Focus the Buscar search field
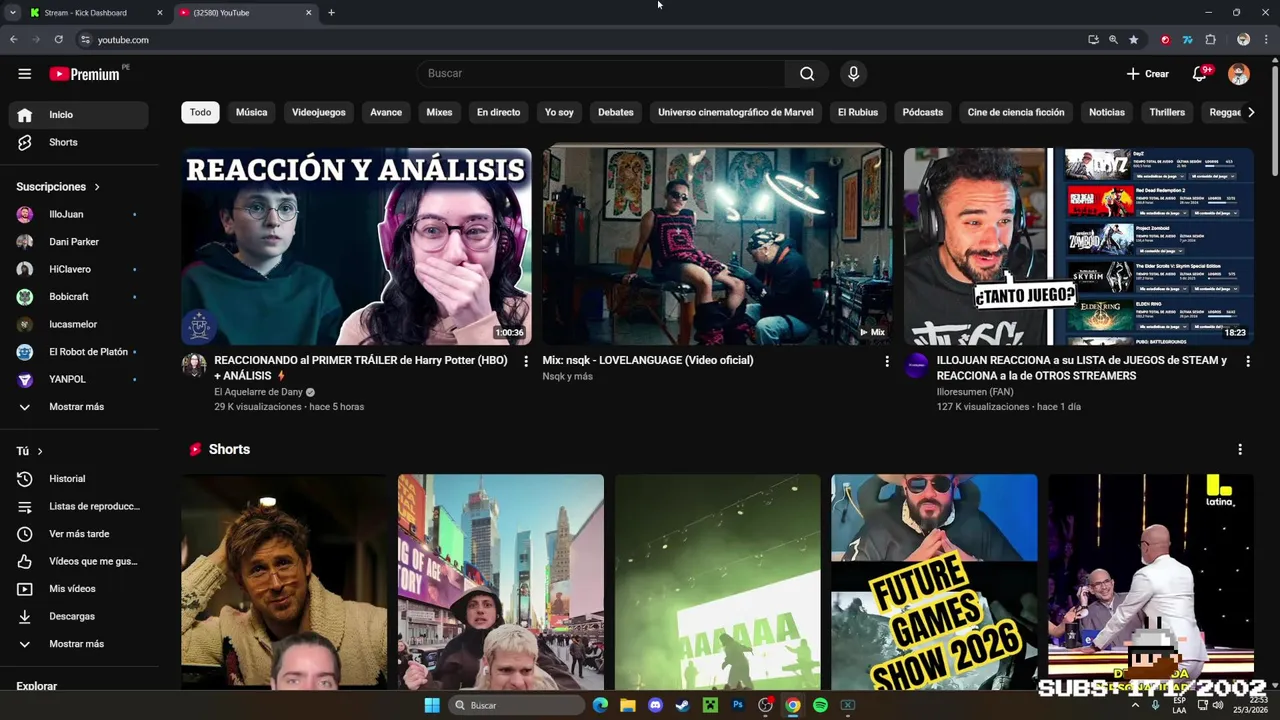 click(x=601, y=74)
